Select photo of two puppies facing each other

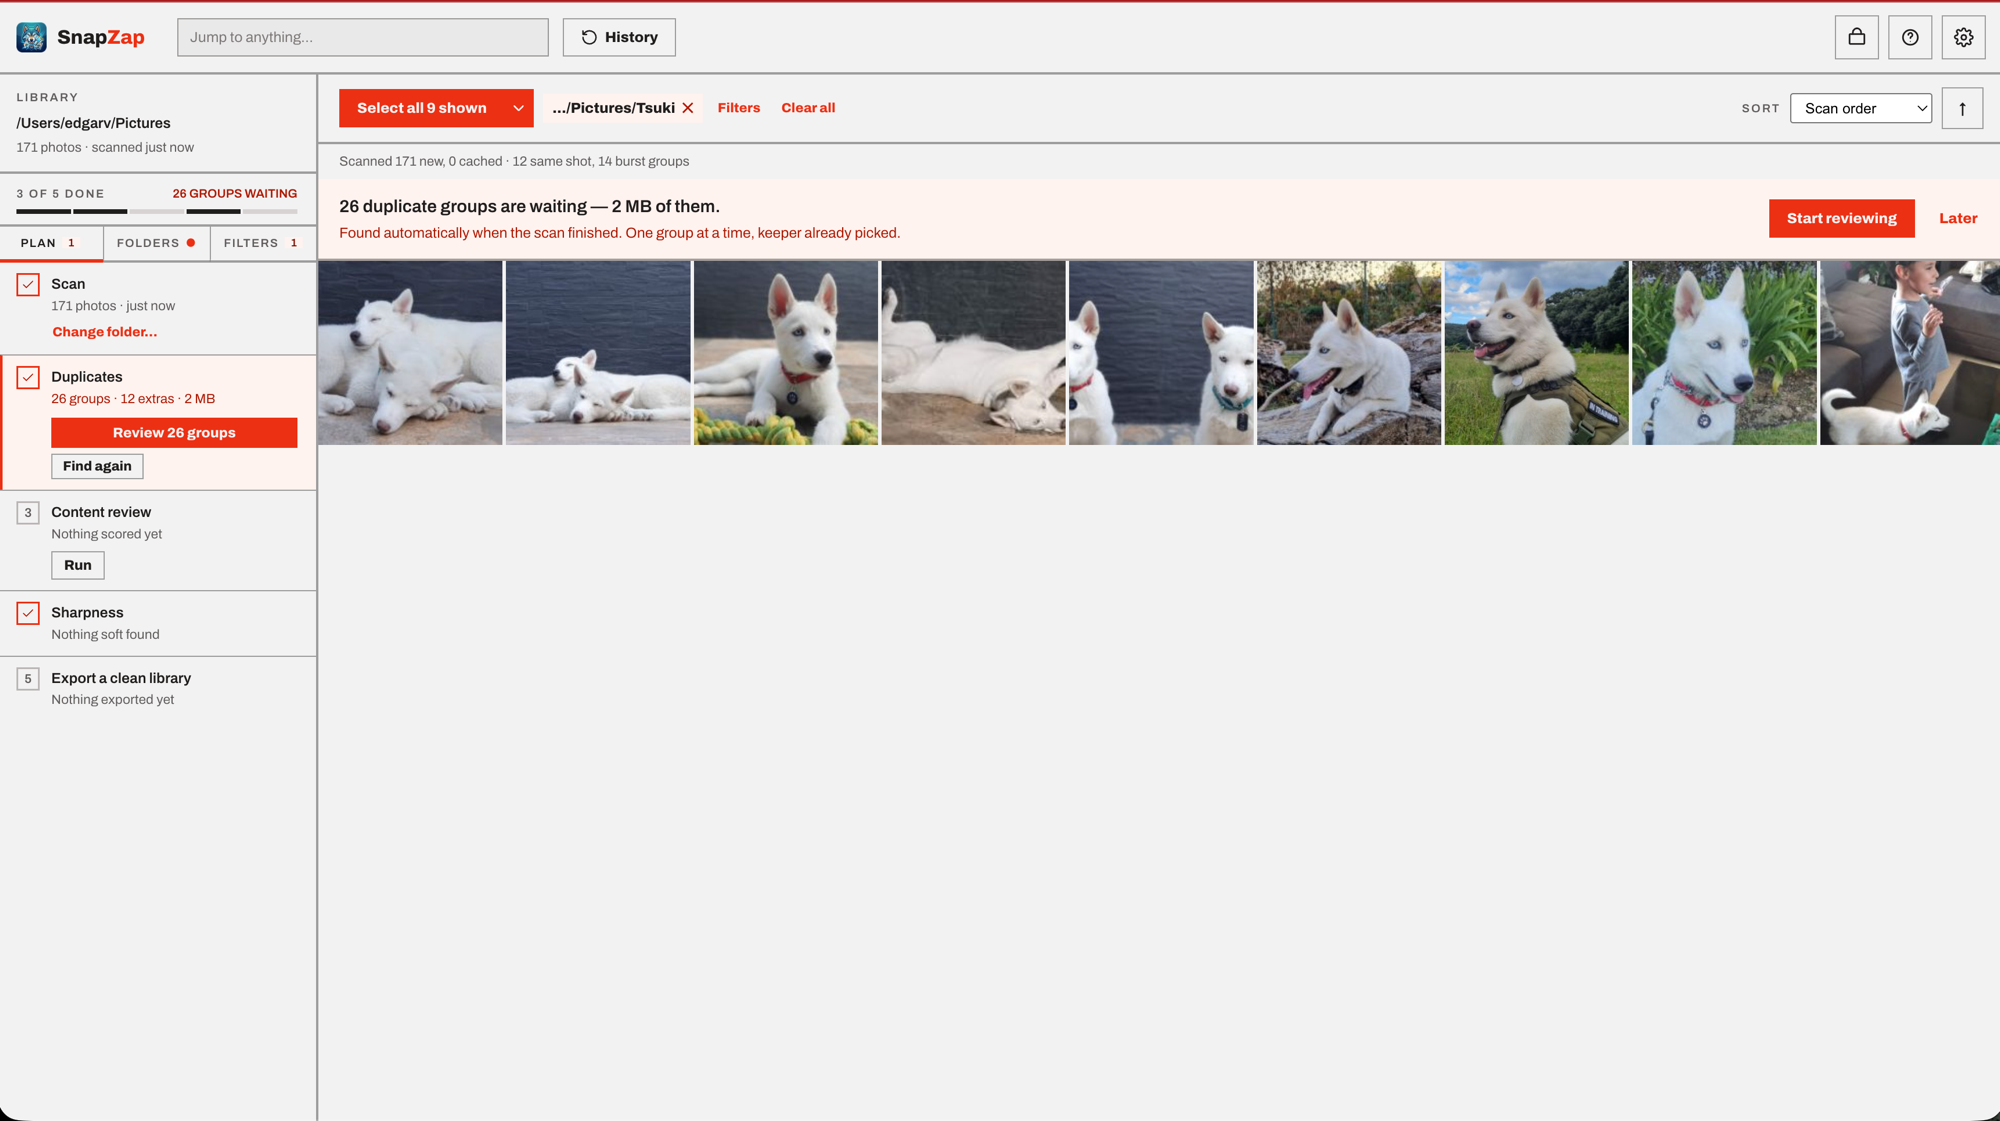coord(1161,353)
